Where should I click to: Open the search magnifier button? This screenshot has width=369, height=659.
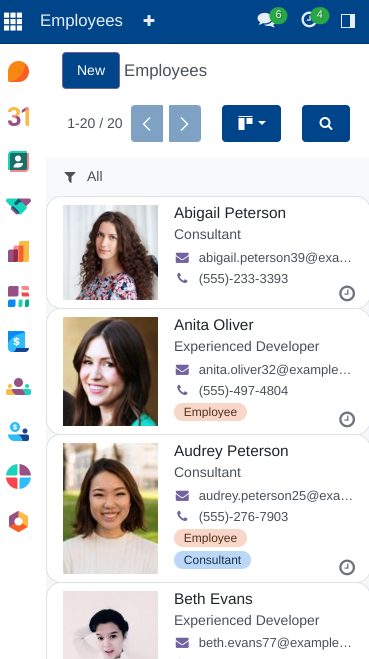pos(326,124)
